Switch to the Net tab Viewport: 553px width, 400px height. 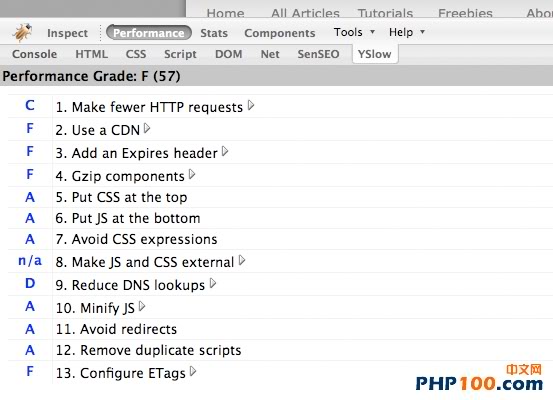pyautogui.click(x=270, y=54)
